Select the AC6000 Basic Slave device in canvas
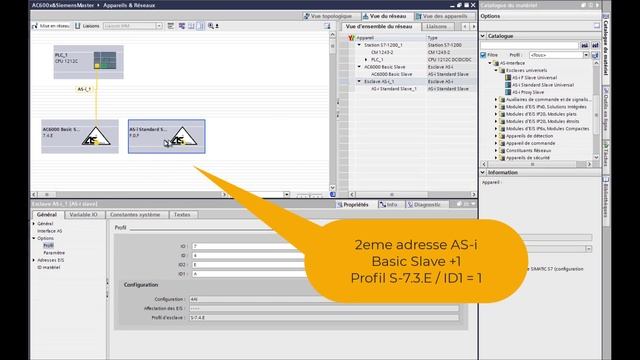This screenshot has width=640, height=360. click(x=80, y=136)
